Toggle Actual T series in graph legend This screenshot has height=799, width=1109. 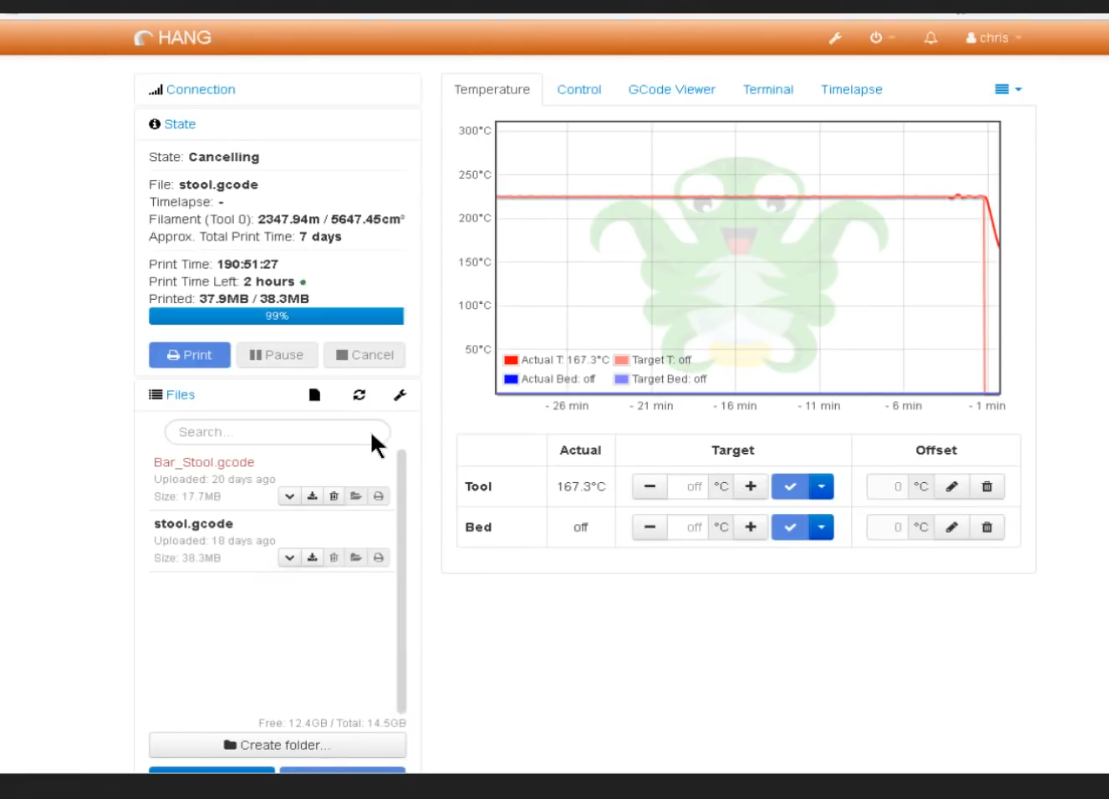click(556, 360)
